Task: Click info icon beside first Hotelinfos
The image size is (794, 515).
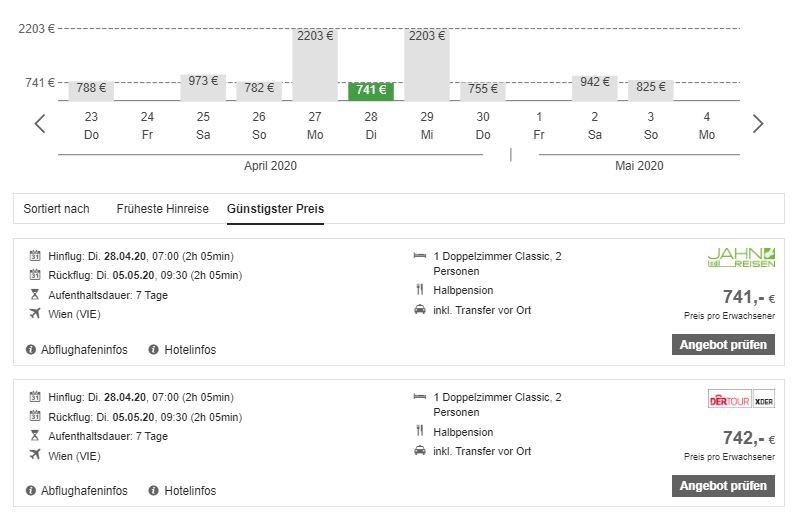Action: [x=153, y=350]
